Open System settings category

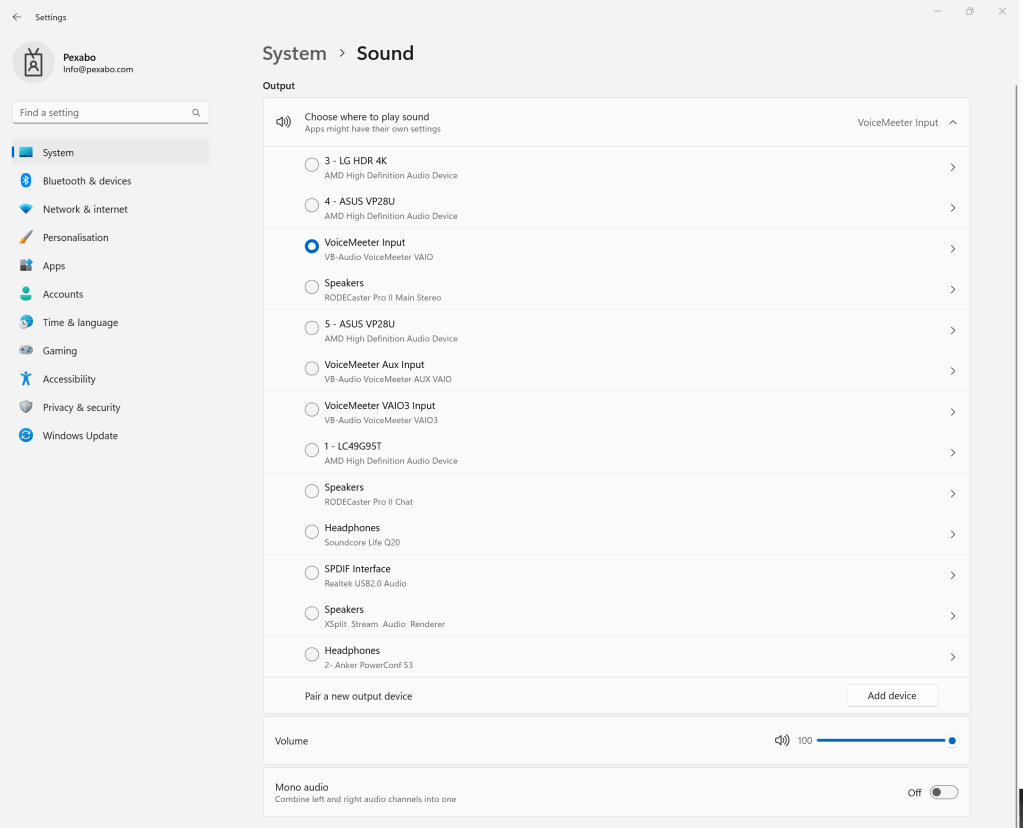tap(110, 152)
